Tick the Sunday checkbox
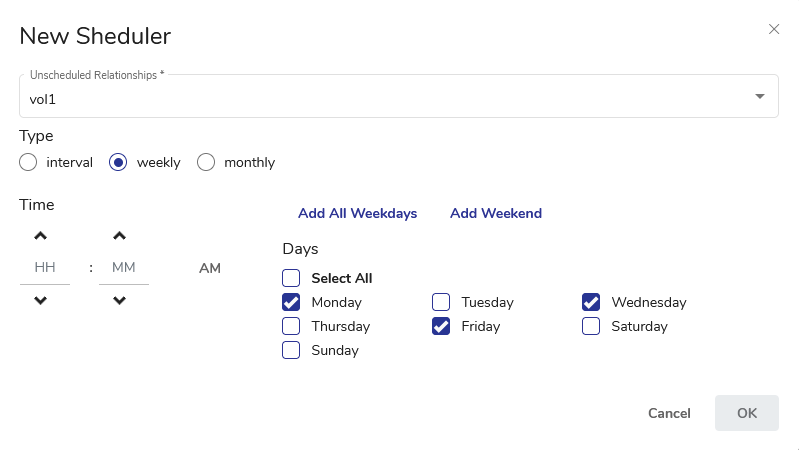 (291, 350)
